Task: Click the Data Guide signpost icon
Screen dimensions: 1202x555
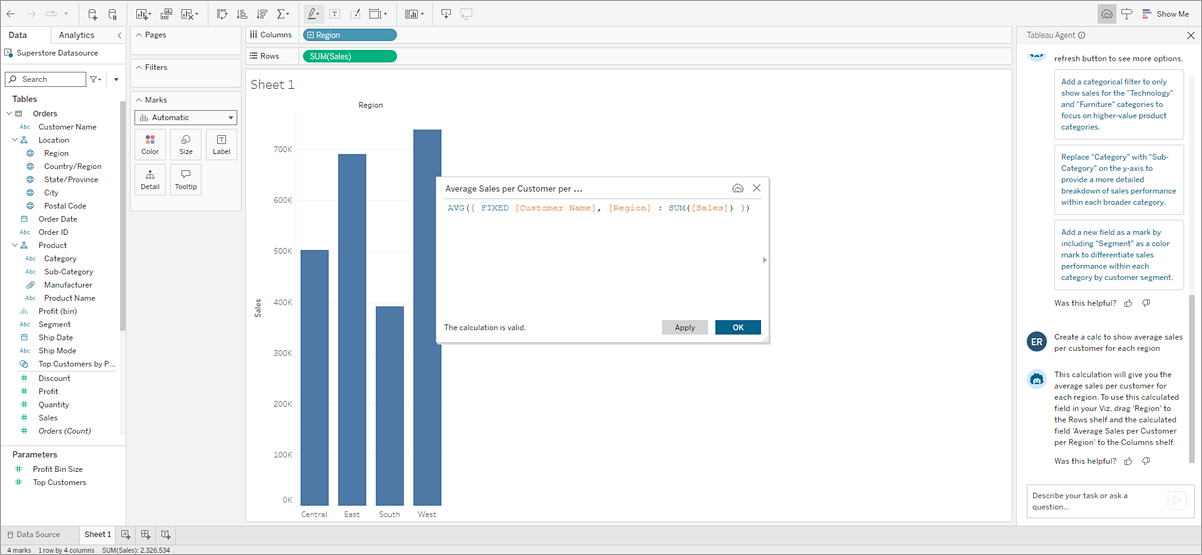Action: pyautogui.click(x=1127, y=14)
